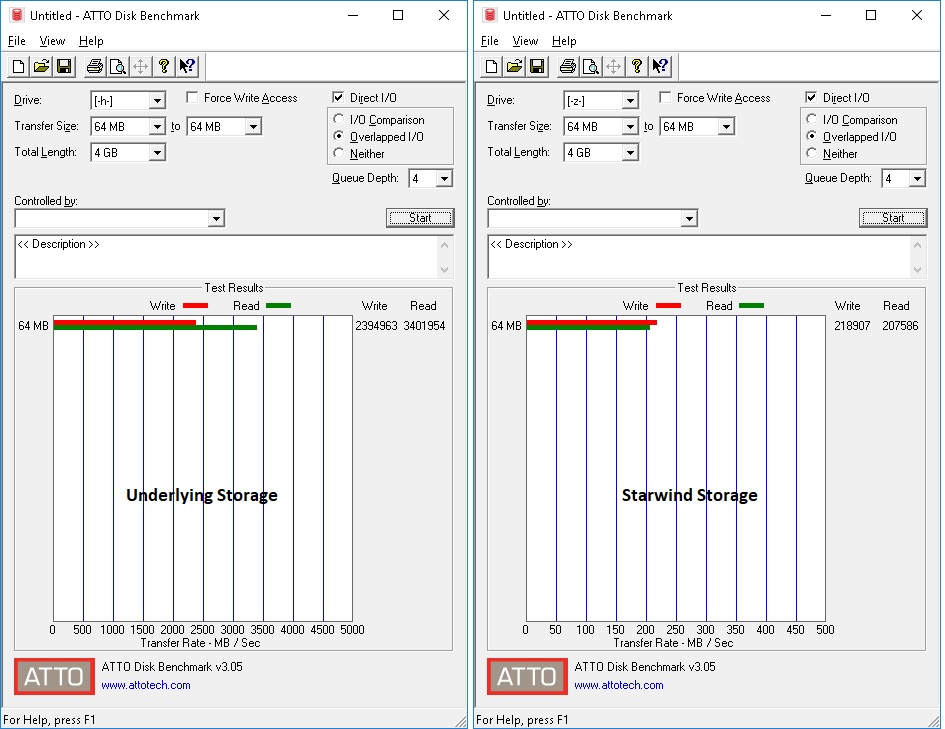Viewport: 945px width, 729px height.
Task: Open File menu in right ATTO window
Action: [489, 41]
